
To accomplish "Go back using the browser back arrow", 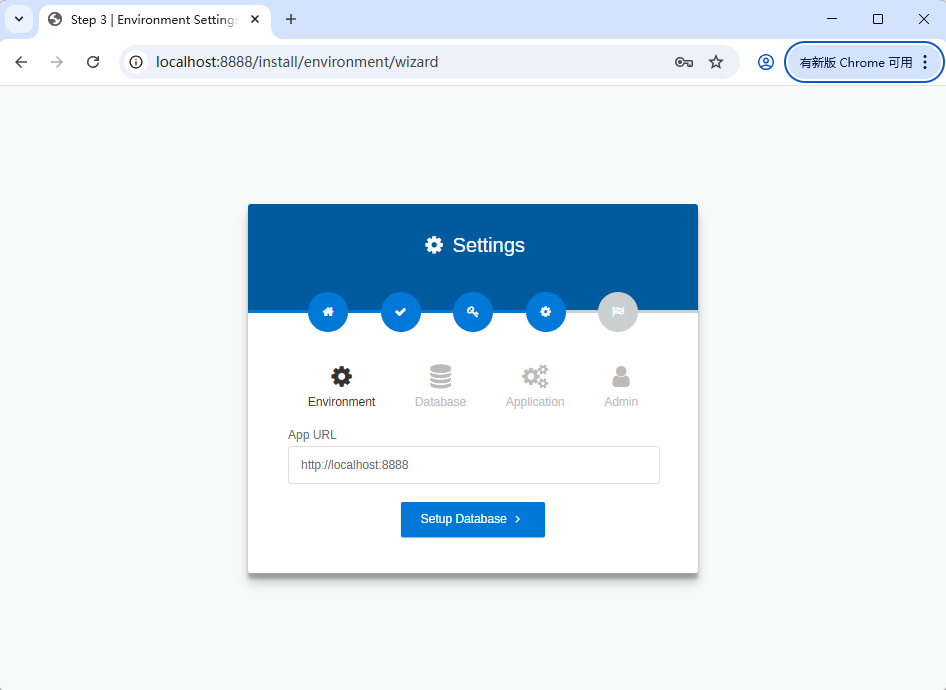I will point(21,62).
